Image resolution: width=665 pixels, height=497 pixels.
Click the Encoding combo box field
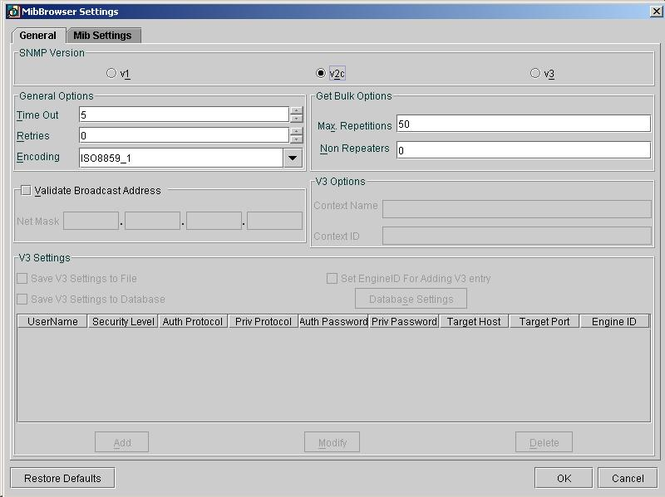pyautogui.click(x=181, y=158)
